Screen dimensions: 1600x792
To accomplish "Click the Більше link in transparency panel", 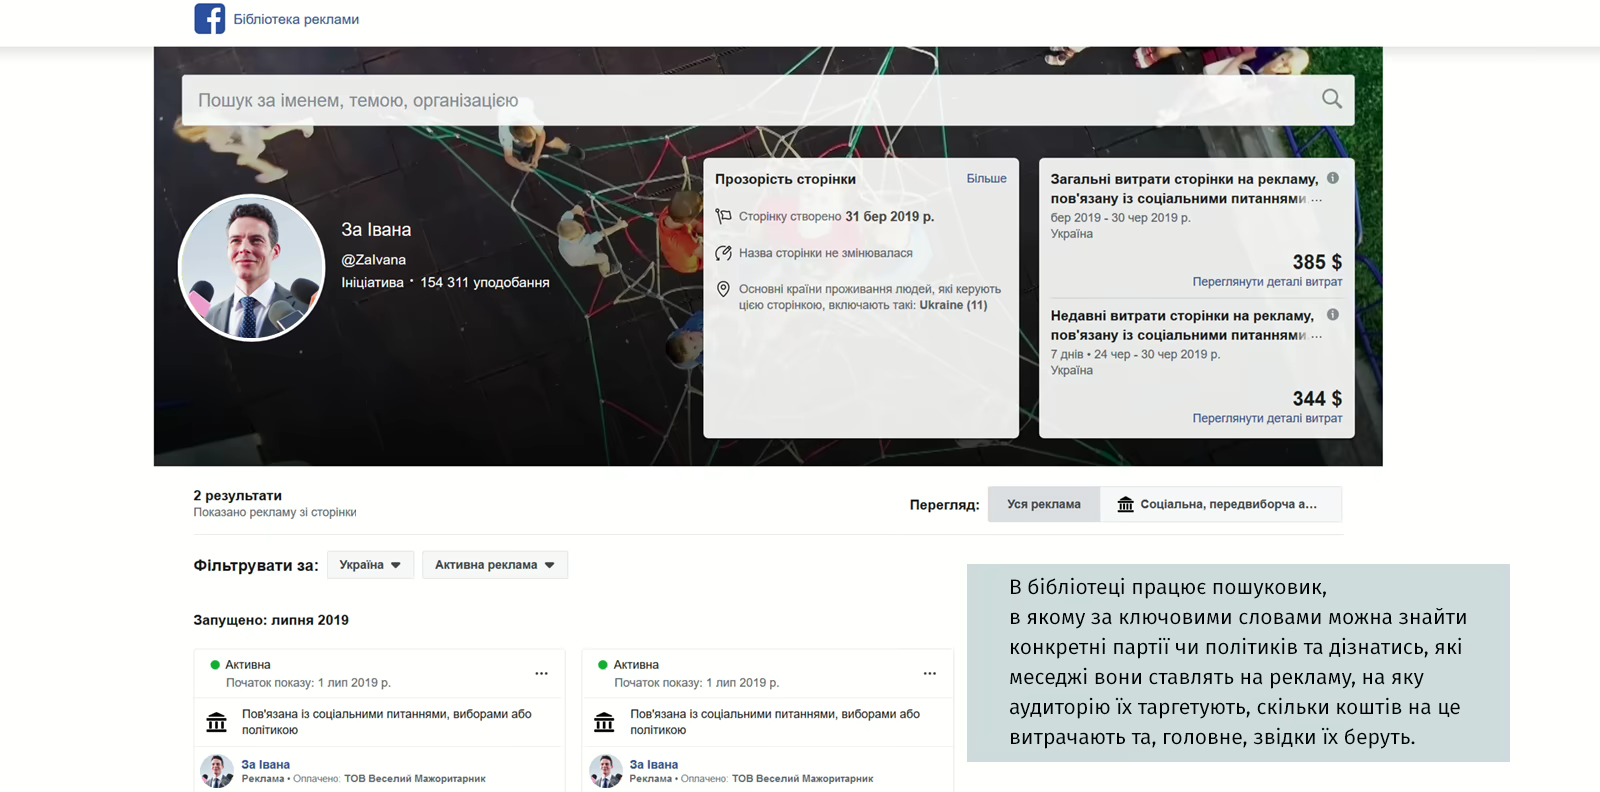I will (x=986, y=179).
